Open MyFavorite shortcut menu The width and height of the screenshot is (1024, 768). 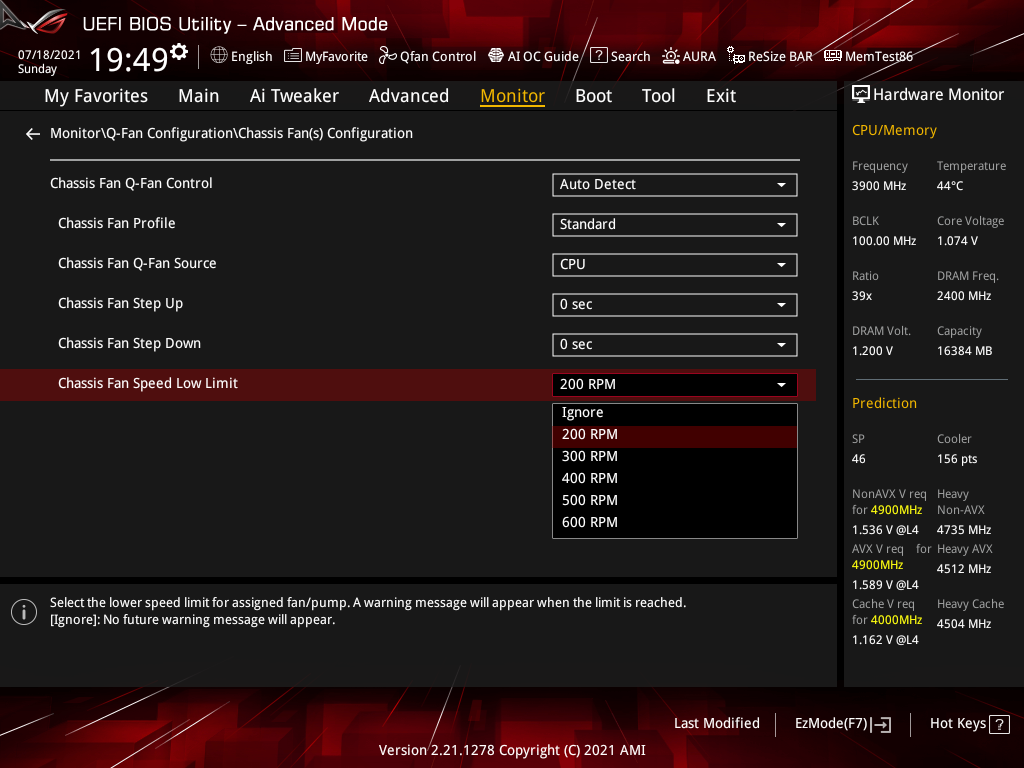325,56
